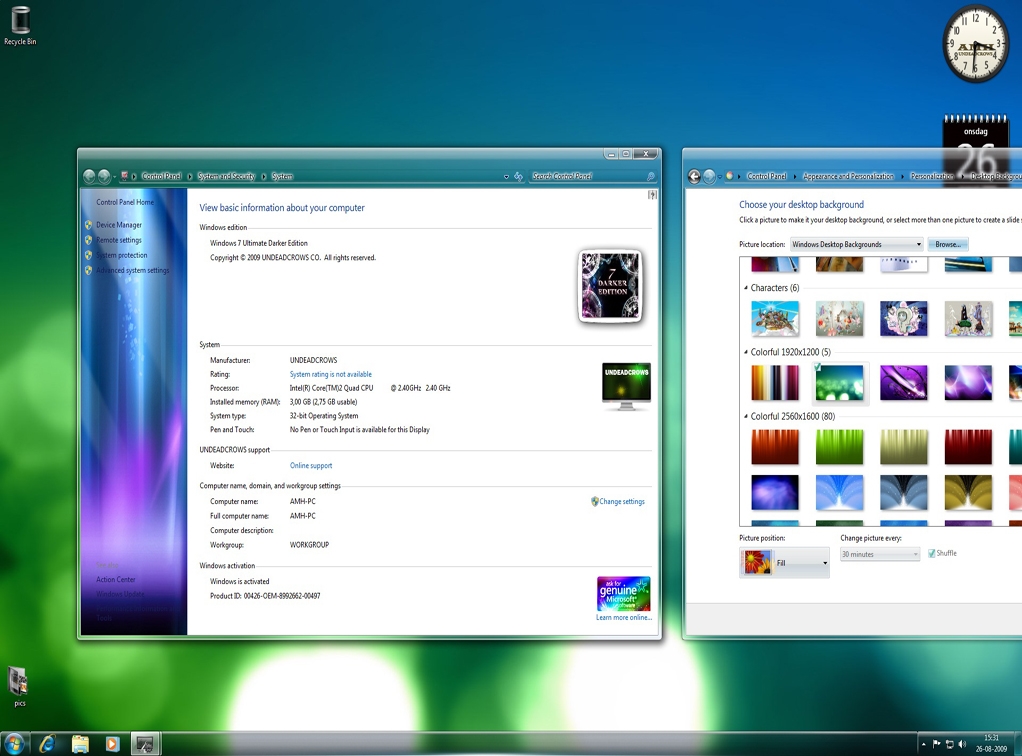Select the purple swirl Colorful 1920x1200 wallpaper

pyautogui.click(x=903, y=383)
